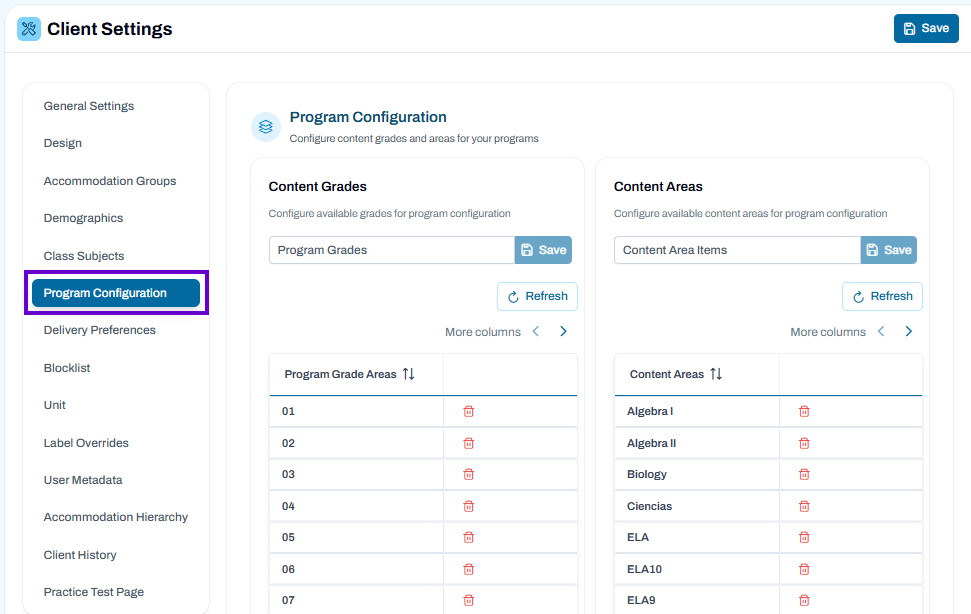Select grade row 03

tap(423, 474)
